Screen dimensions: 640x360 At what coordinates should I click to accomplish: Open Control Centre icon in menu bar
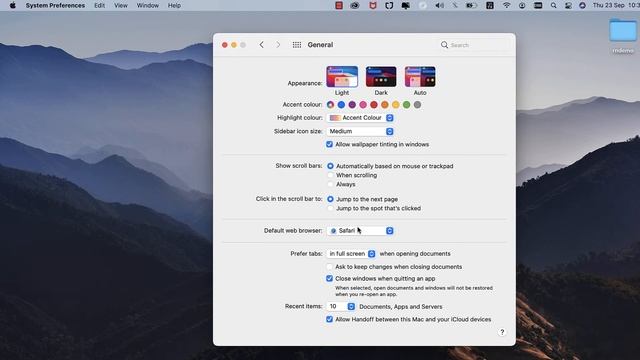[568, 5]
